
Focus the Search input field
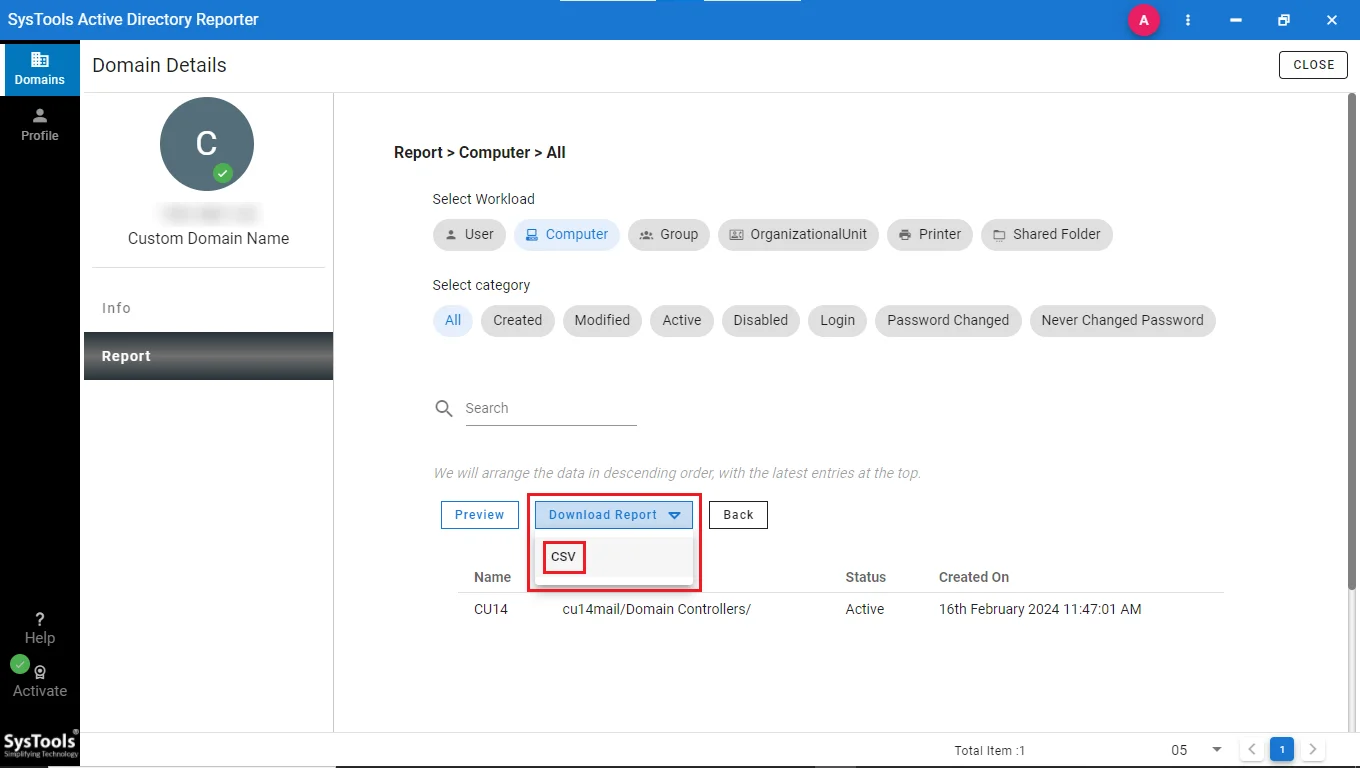551,409
